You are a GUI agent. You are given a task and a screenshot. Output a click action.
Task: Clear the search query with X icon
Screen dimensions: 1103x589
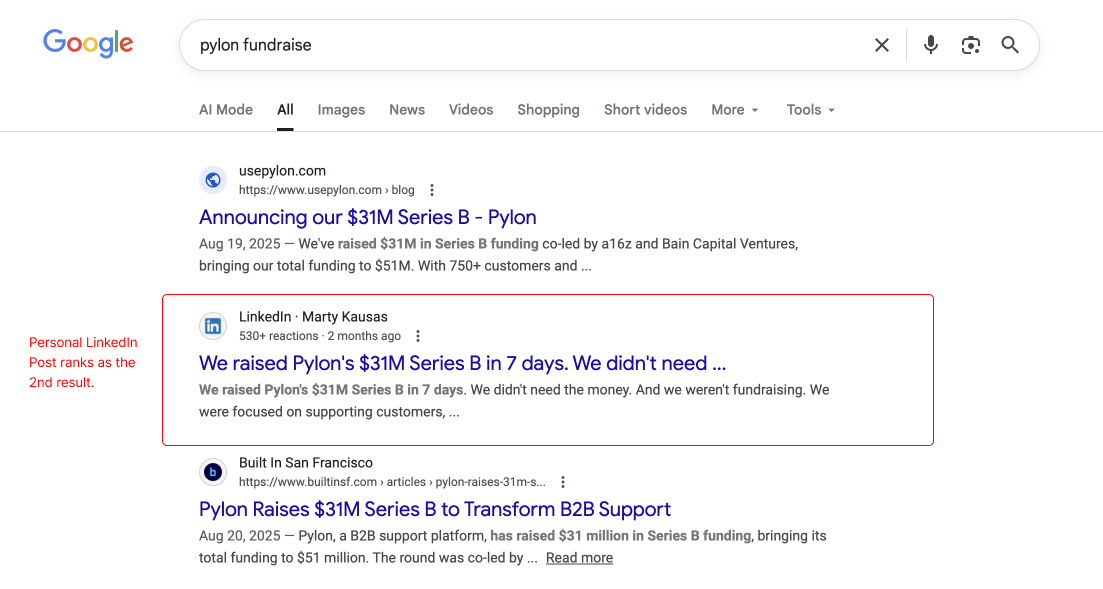[881, 45]
